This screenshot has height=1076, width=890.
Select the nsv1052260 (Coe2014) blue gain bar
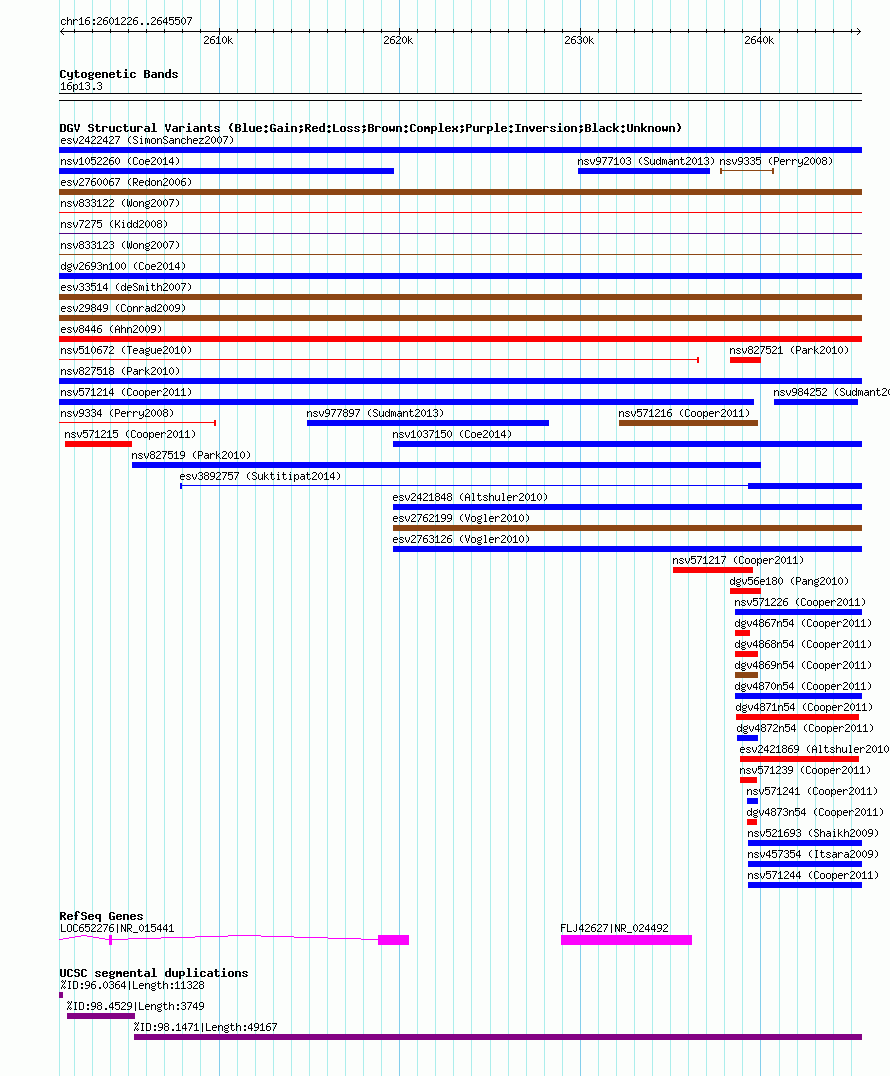(x=226, y=171)
